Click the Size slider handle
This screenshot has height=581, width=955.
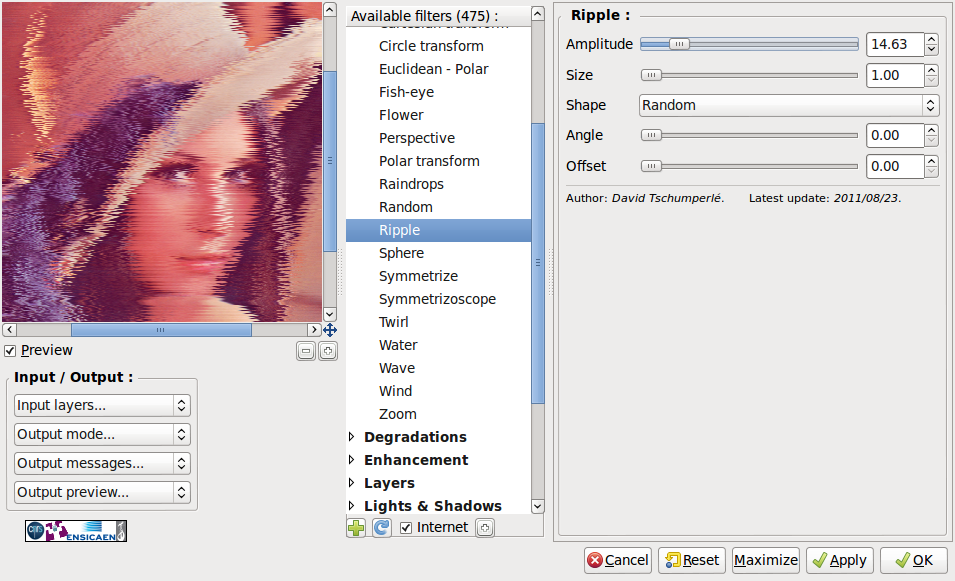click(651, 76)
